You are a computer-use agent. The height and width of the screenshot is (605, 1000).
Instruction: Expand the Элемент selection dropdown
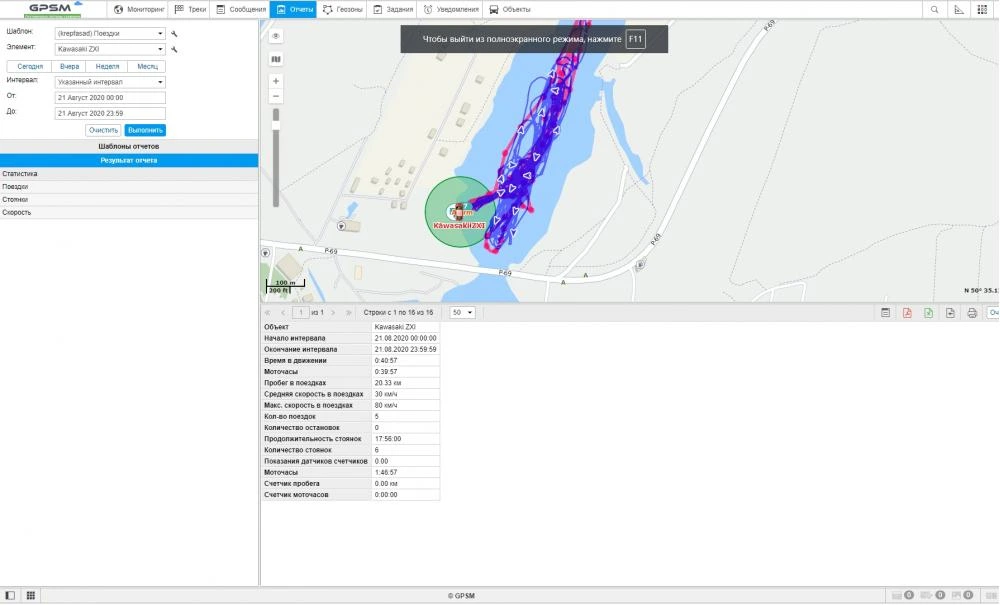[x=108, y=47]
